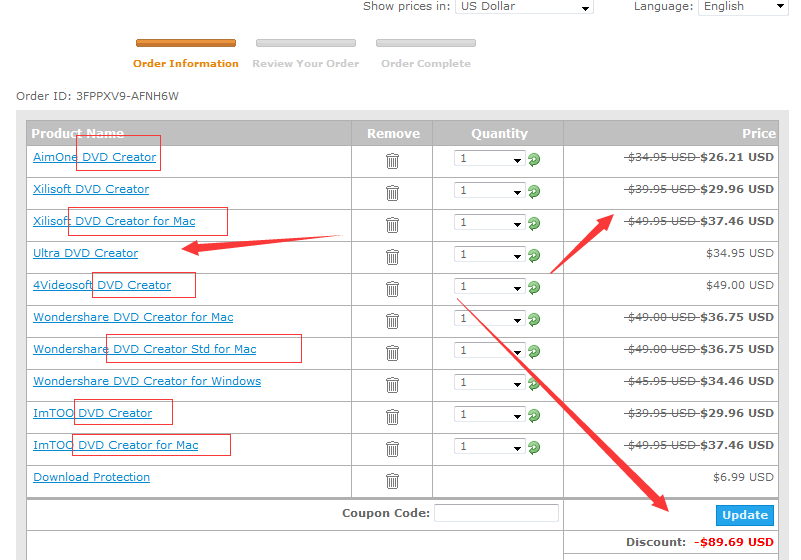
Task: Click the ImTOO DVD Creator for Mac link
Action: [115, 445]
